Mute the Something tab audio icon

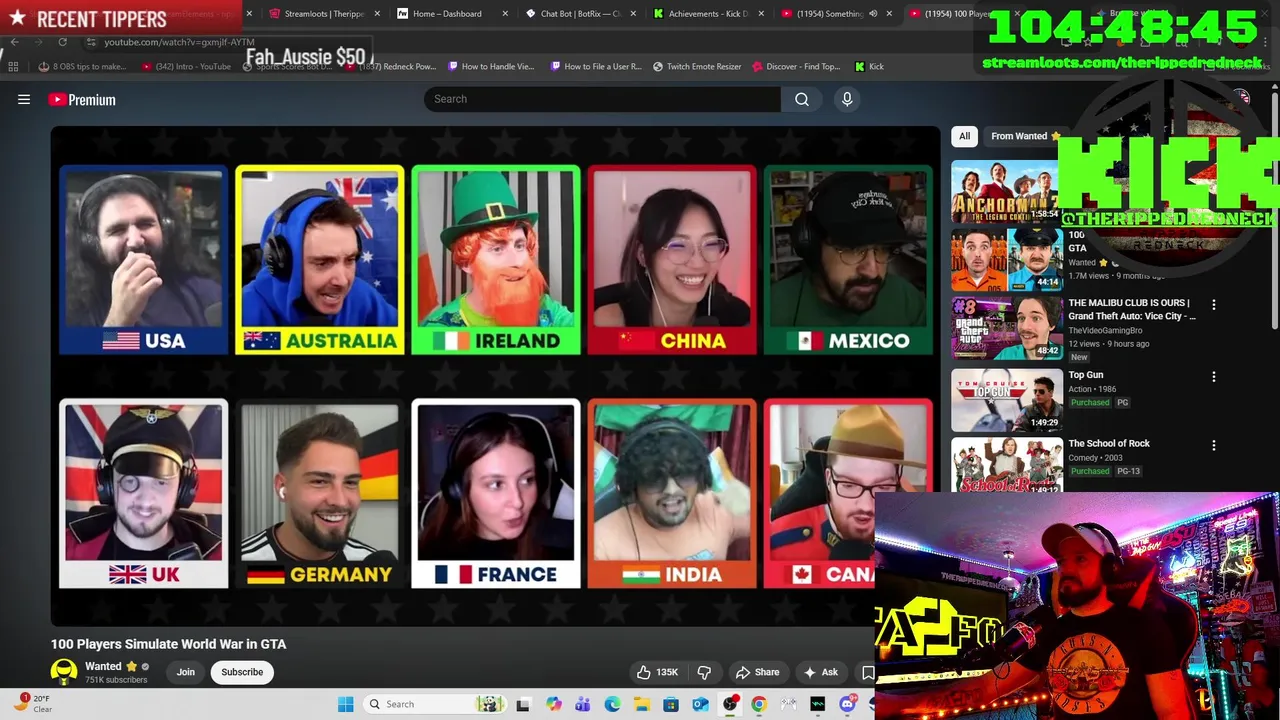[873, 14]
